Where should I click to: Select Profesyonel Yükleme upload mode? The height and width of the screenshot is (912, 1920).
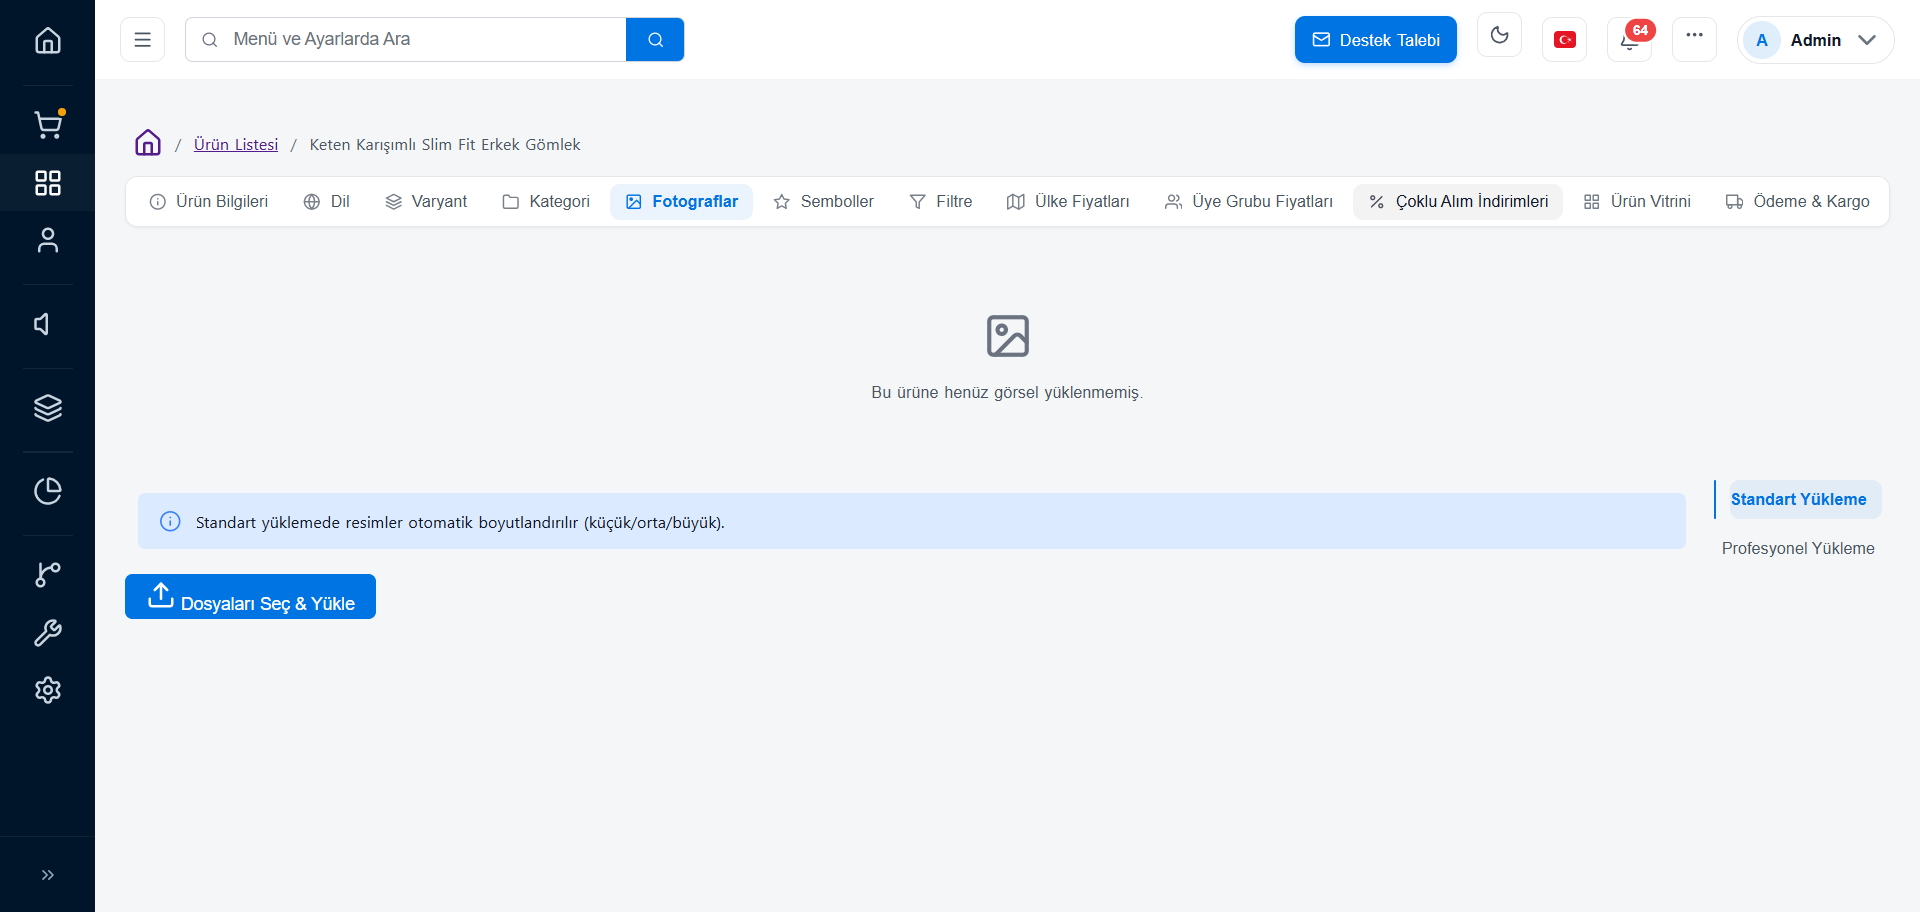click(1798, 549)
